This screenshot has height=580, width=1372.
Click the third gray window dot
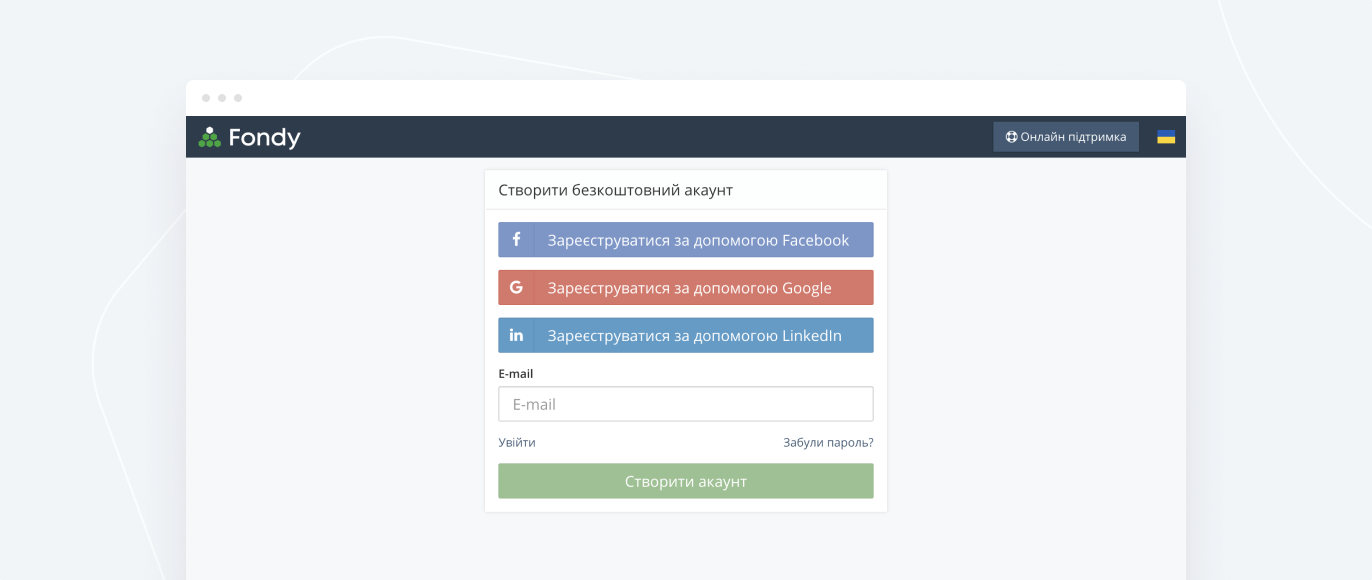238,98
